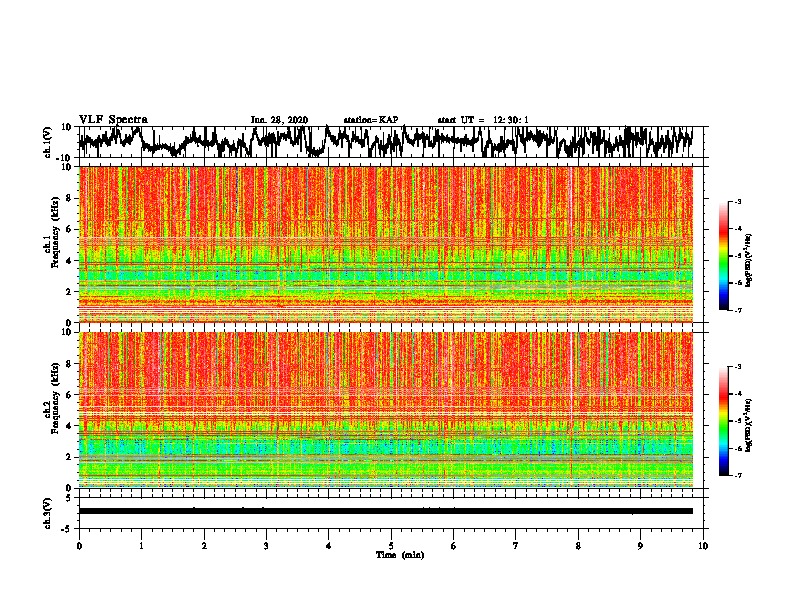Click time axis tick label "4"
This screenshot has height=612, width=792.
click(x=329, y=546)
